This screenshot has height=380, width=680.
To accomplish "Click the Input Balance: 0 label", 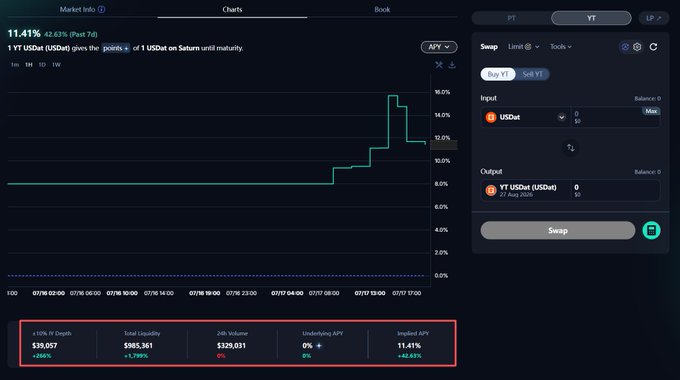I will tap(647, 98).
